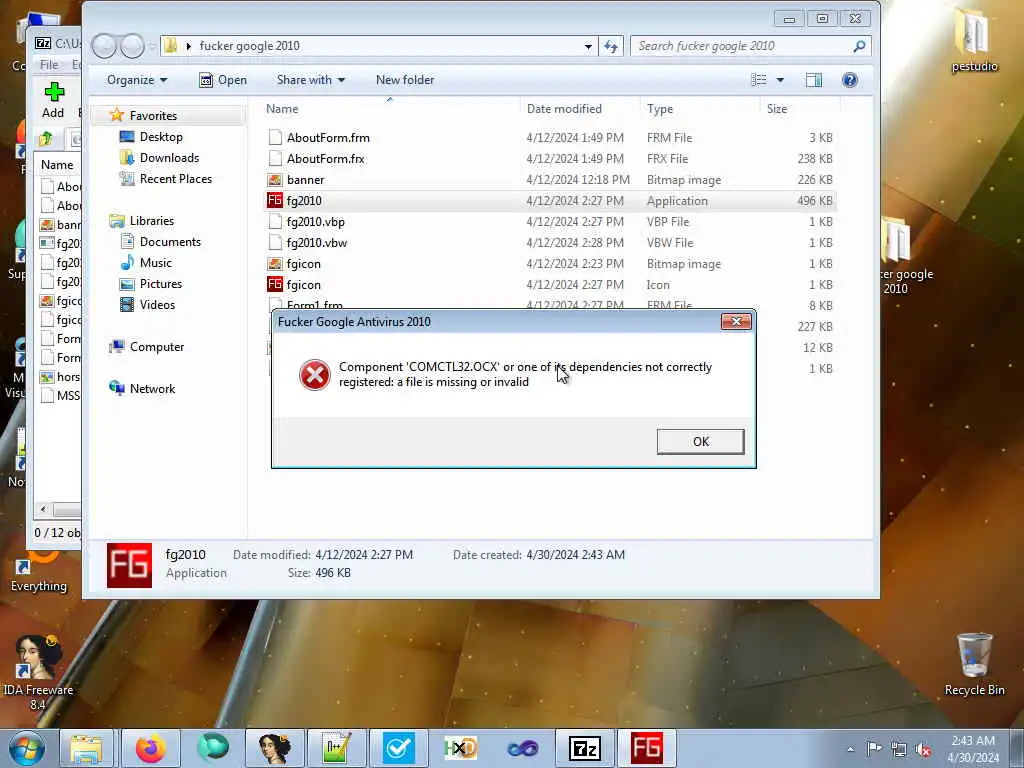Click the Explorer Forward navigation button
The width and height of the screenshot is (1024, 768).
pyautogui.click(x=133, y=46)
